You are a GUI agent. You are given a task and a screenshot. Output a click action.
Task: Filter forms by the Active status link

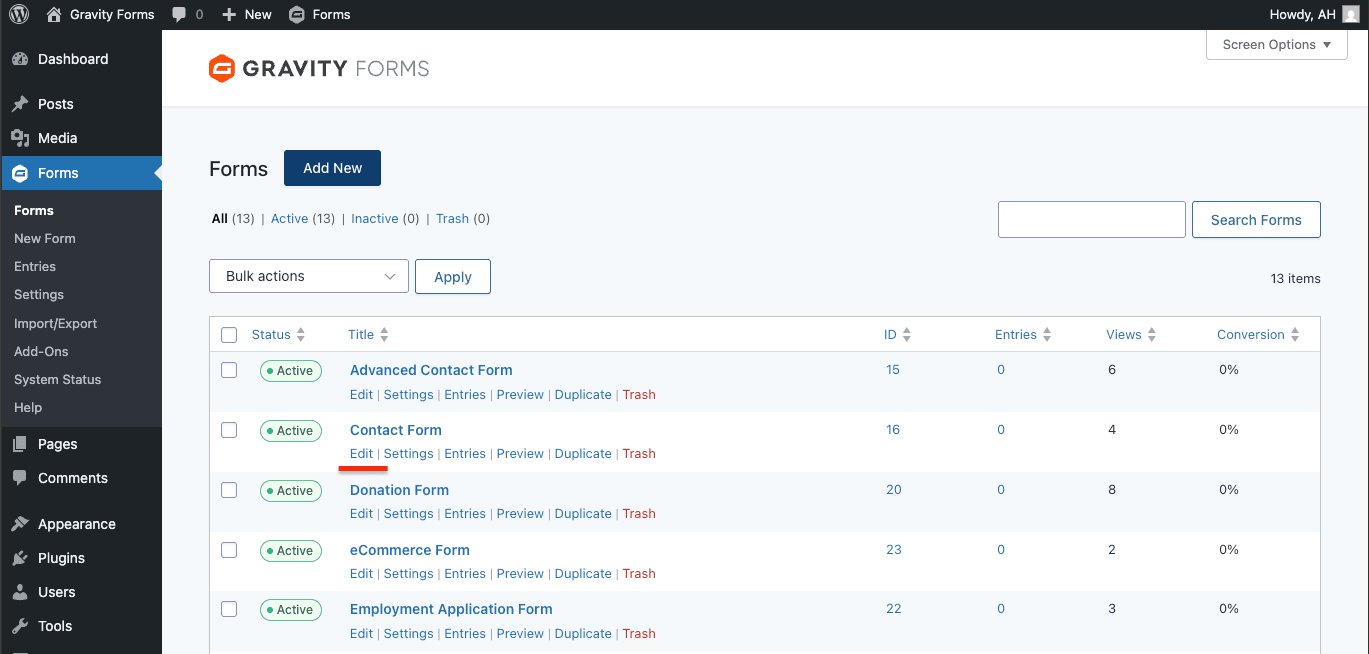289,218
